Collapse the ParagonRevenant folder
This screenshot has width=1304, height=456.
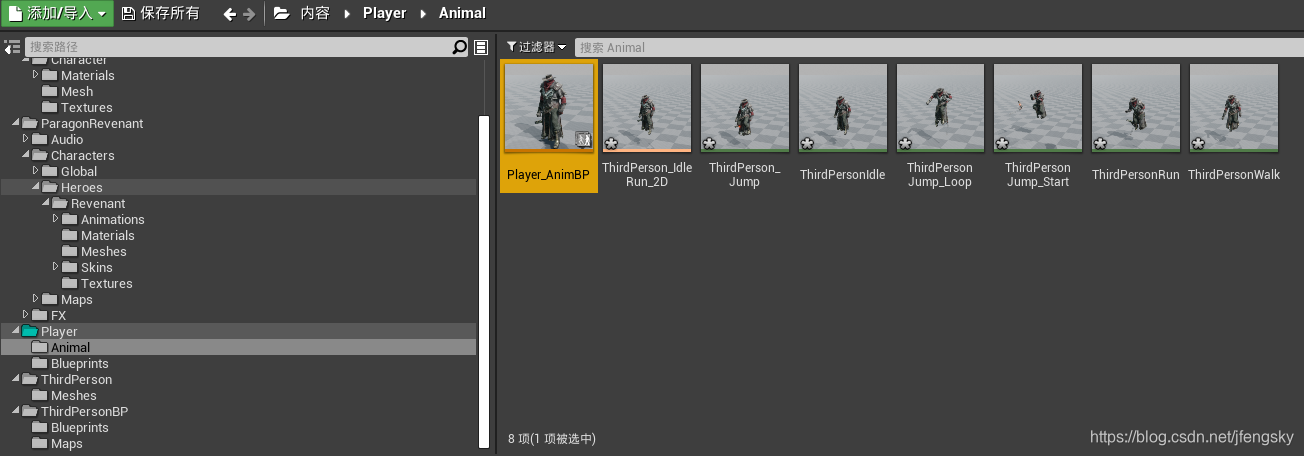pyautogui.click(x=16, y=124)
